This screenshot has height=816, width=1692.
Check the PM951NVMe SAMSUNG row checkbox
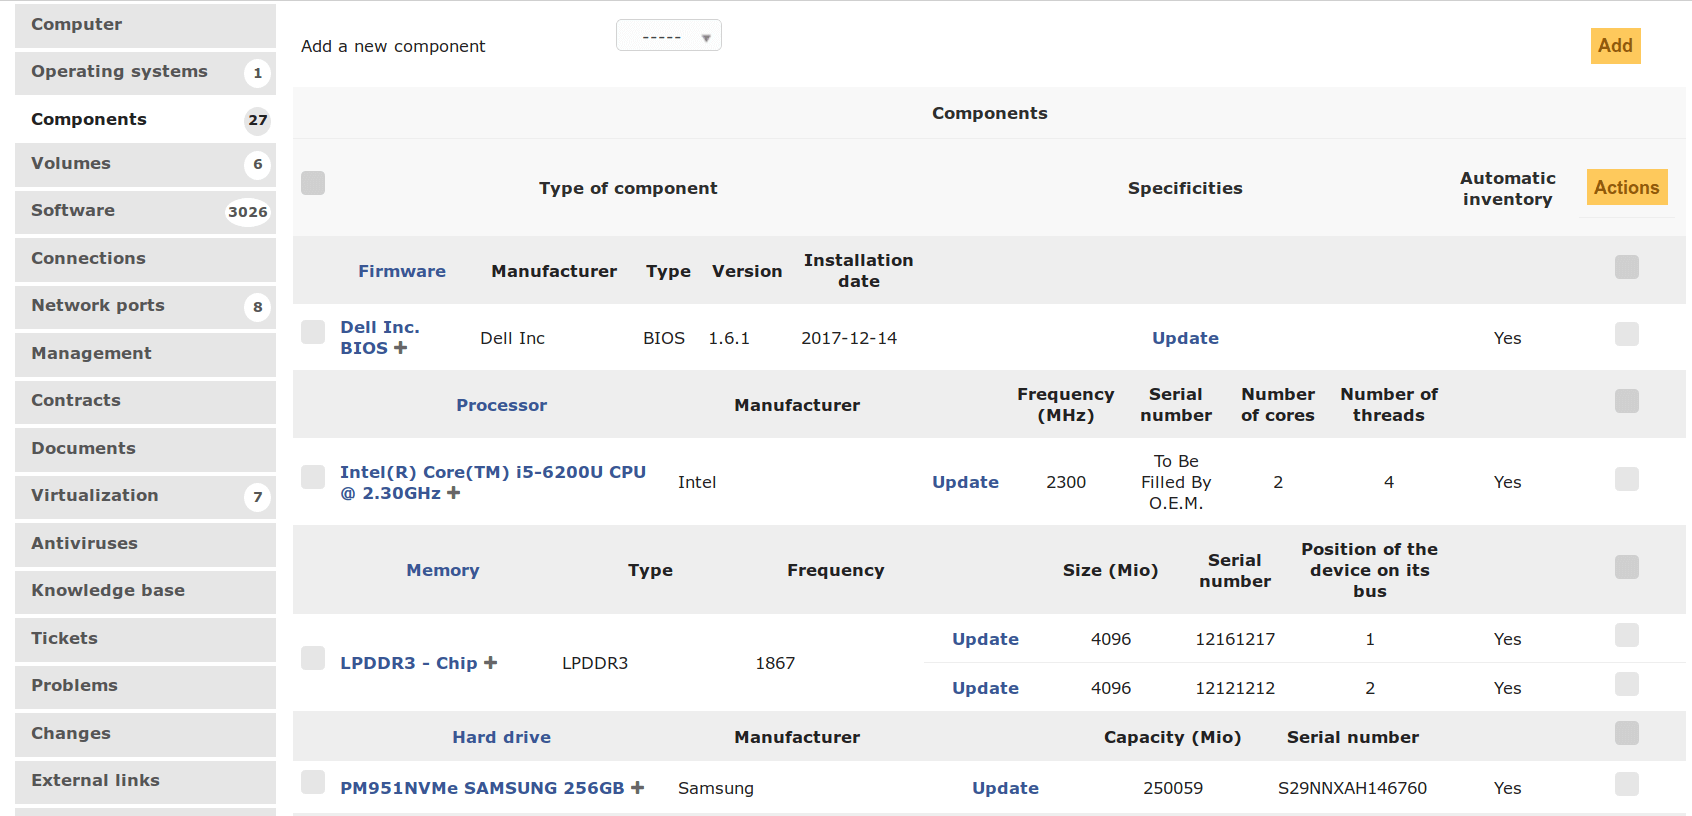313,782
